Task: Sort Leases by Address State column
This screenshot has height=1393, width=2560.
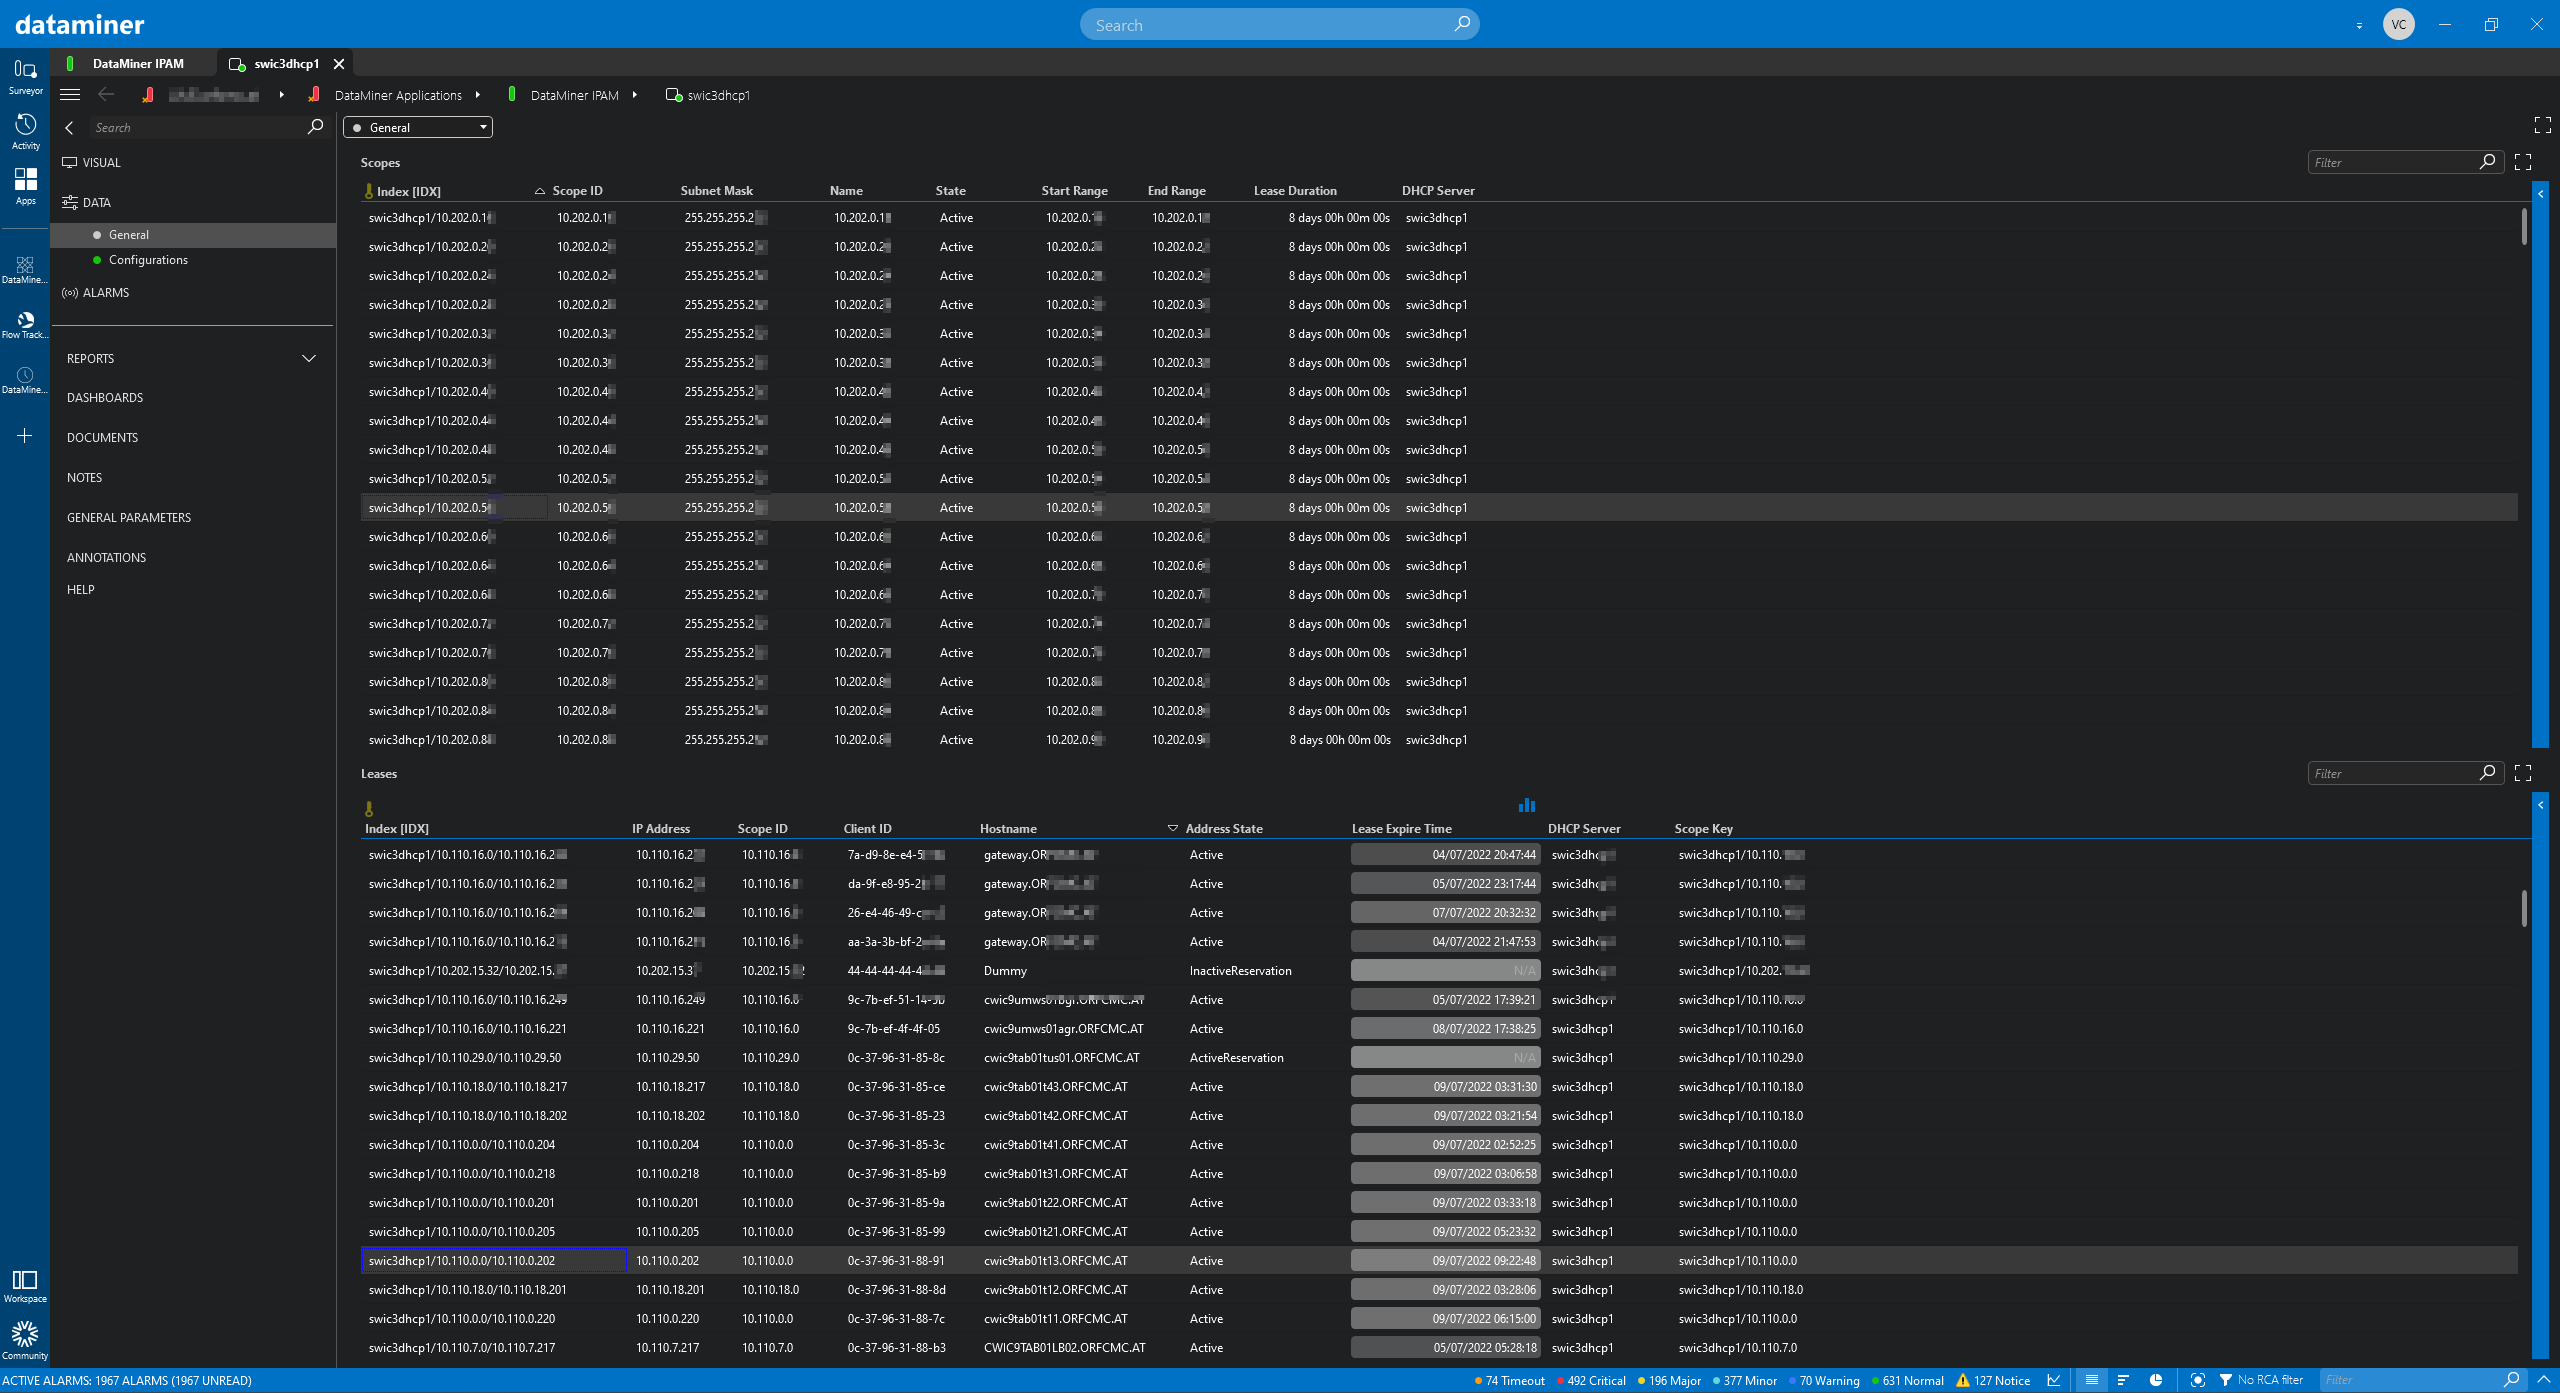Action: click(1224, 829)
